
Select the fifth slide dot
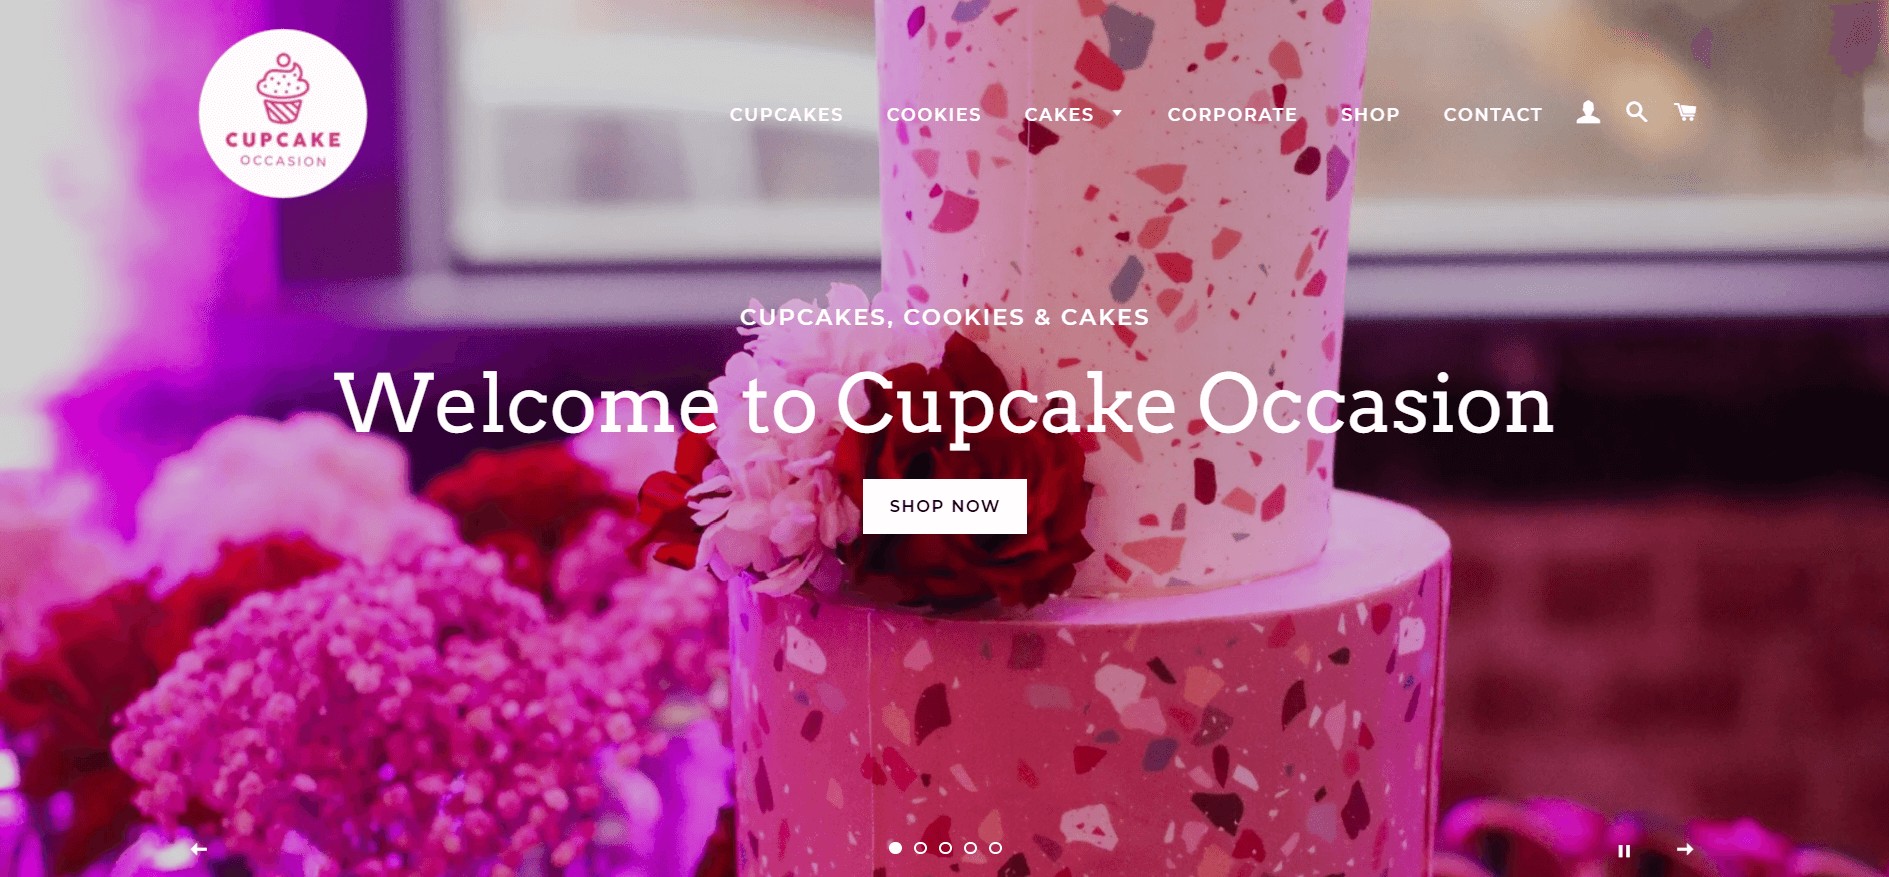point(995,848)
